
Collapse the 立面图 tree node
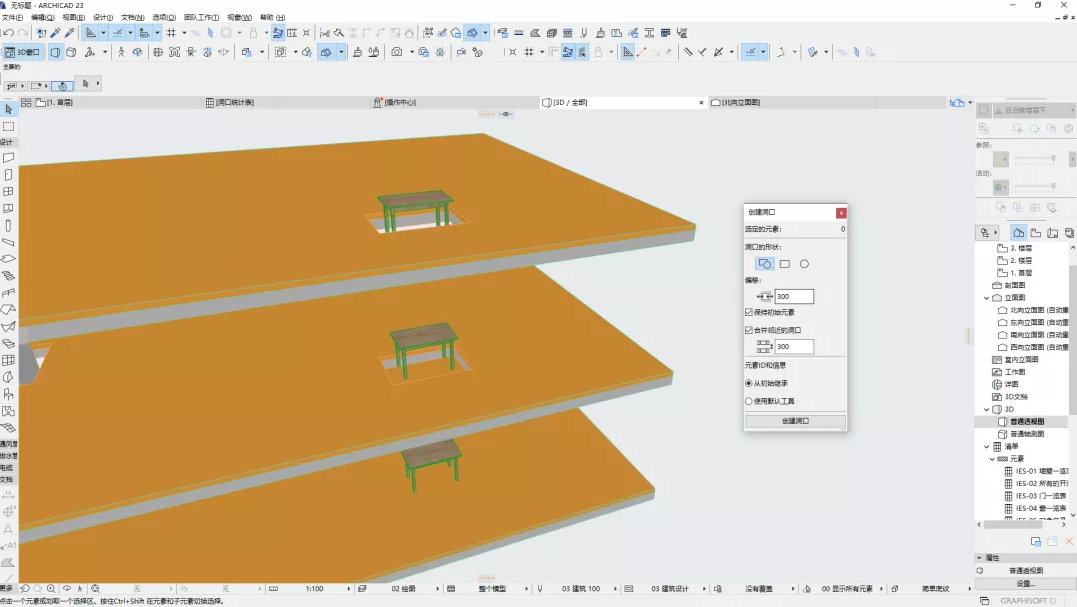point(986,297)
